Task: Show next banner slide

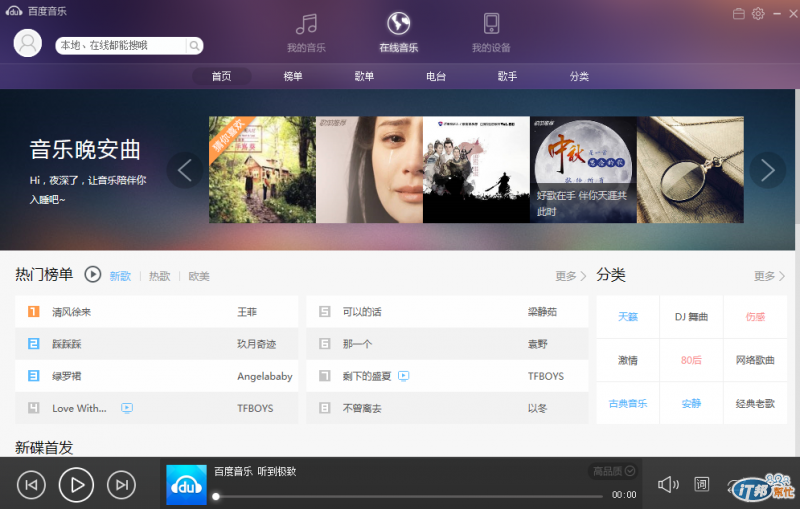Action: coord(768,170)
